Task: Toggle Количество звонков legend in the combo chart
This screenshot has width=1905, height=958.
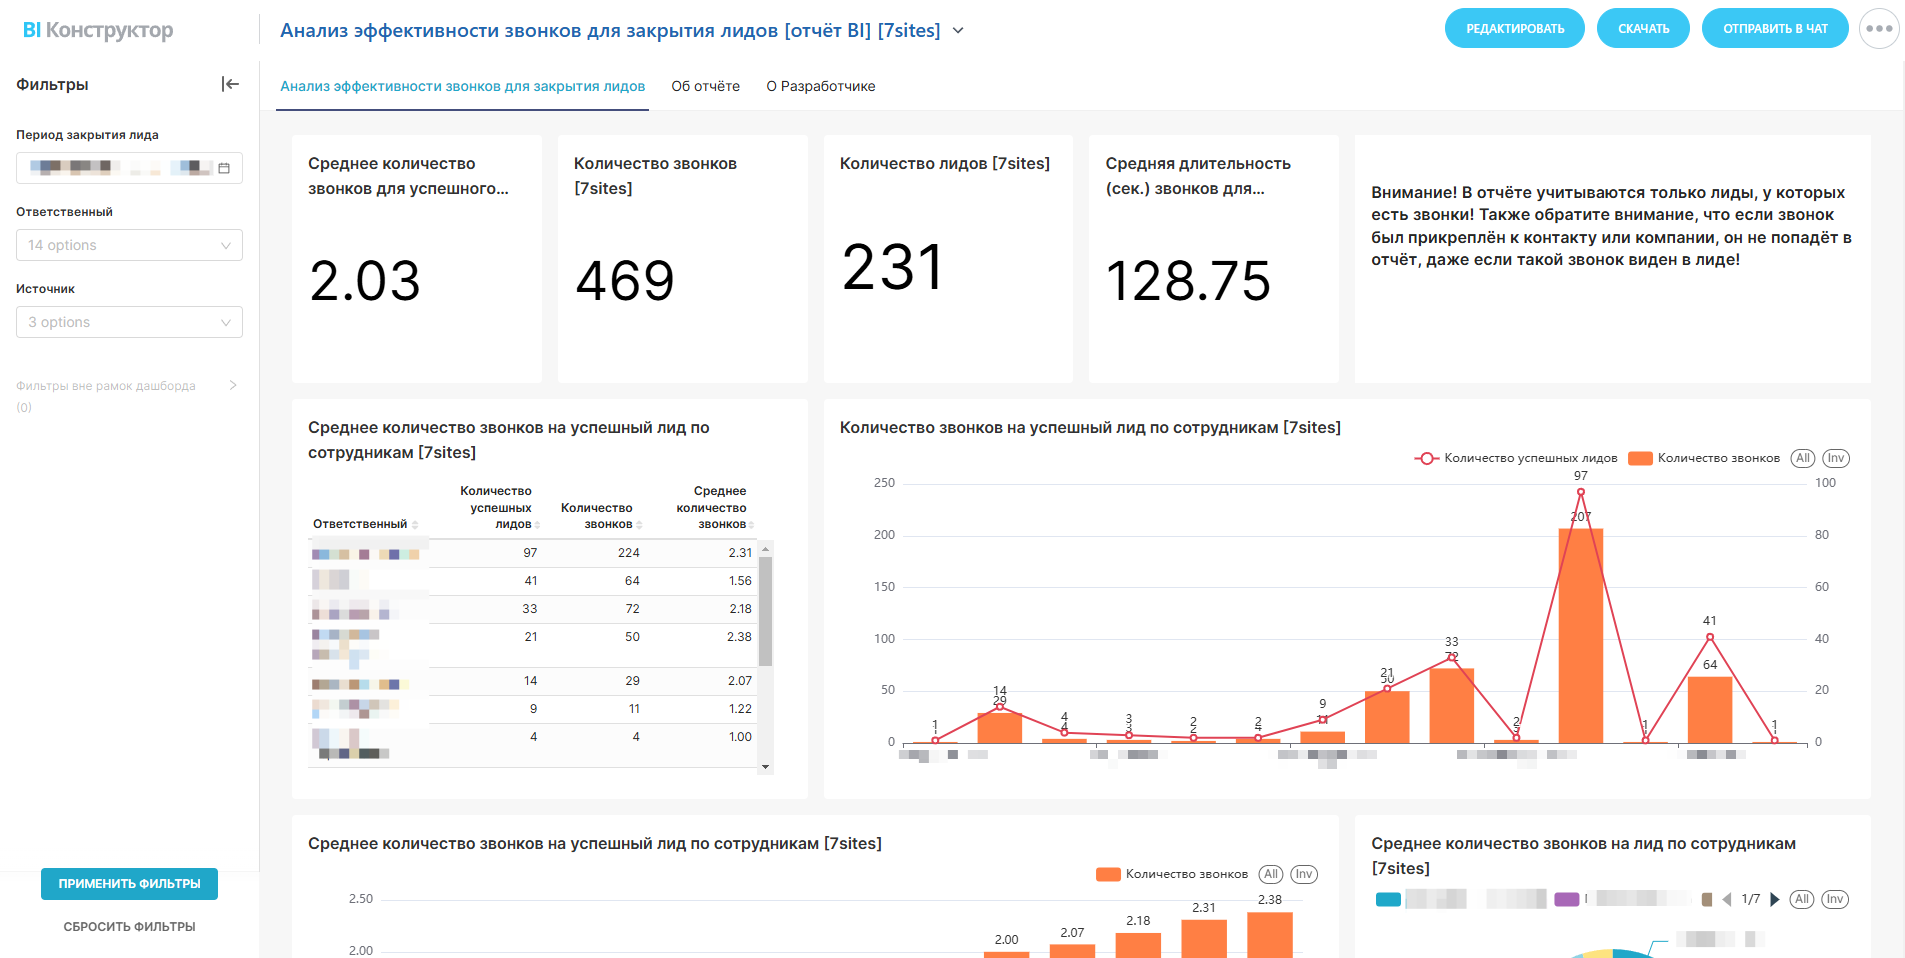Action: coord(1704,458)
